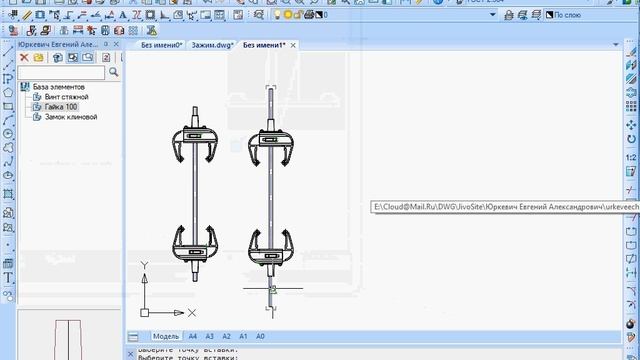Click the magnifier search icon in panel
This screenshot has height=360, width=640.
[x=113, y=72]
